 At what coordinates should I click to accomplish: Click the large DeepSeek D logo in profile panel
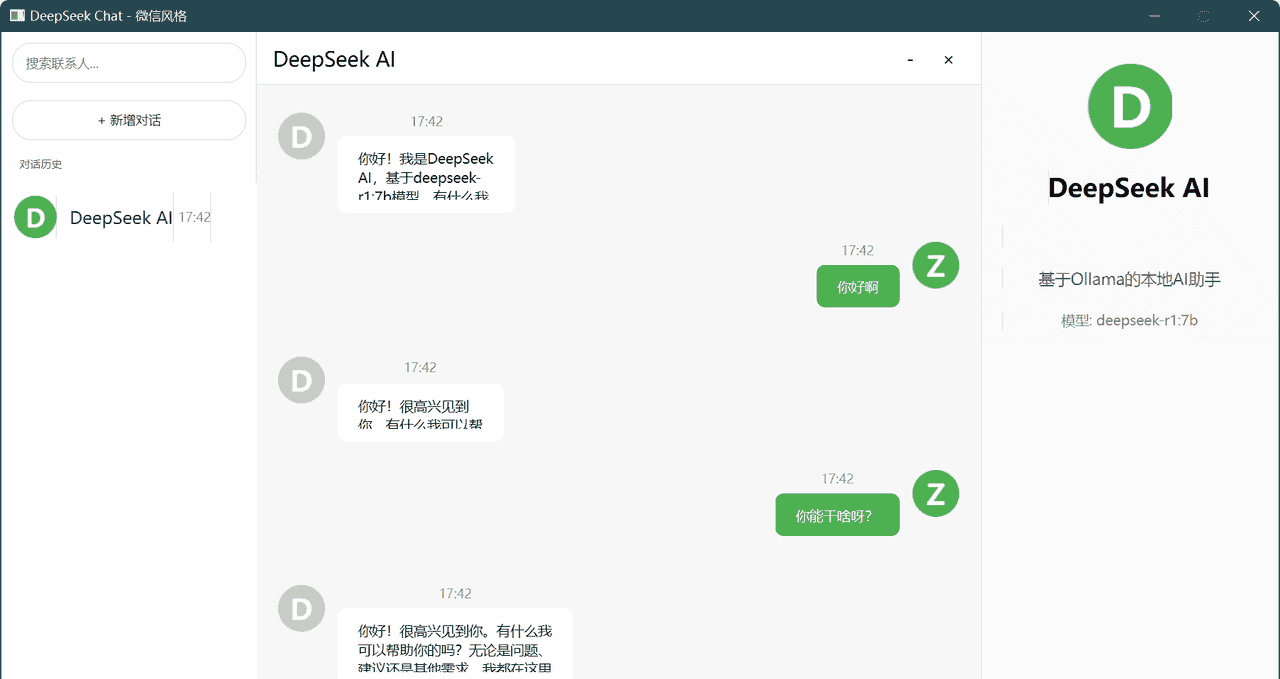click(1129, 106)
